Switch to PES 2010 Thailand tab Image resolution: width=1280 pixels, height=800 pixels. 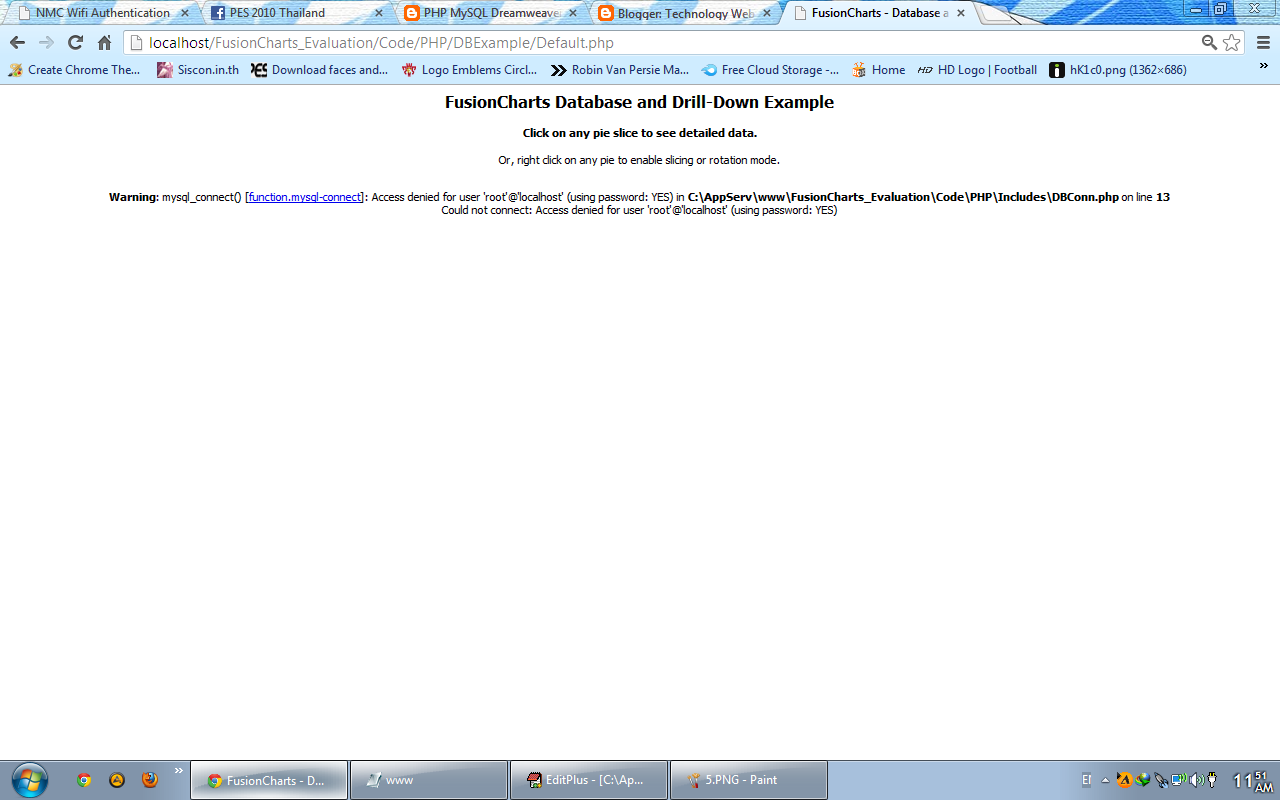pos(297,13)
